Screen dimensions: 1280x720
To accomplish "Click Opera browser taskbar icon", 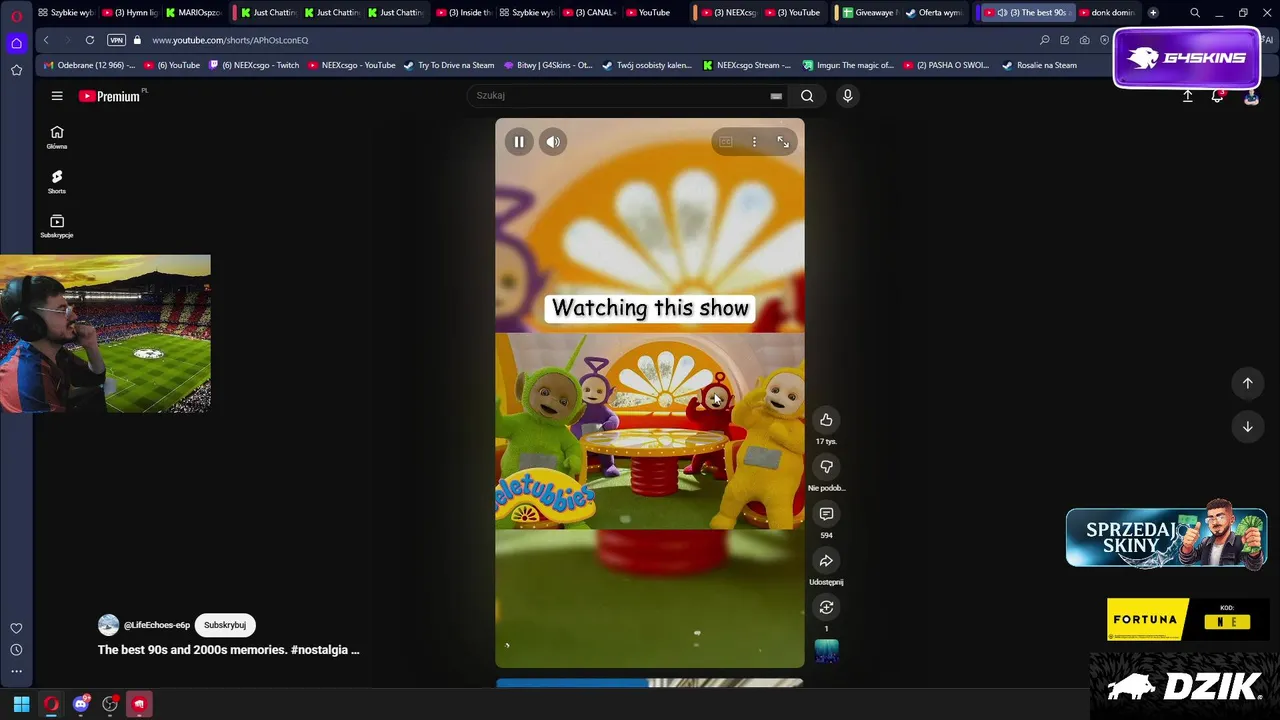I will tap(51, 704).
